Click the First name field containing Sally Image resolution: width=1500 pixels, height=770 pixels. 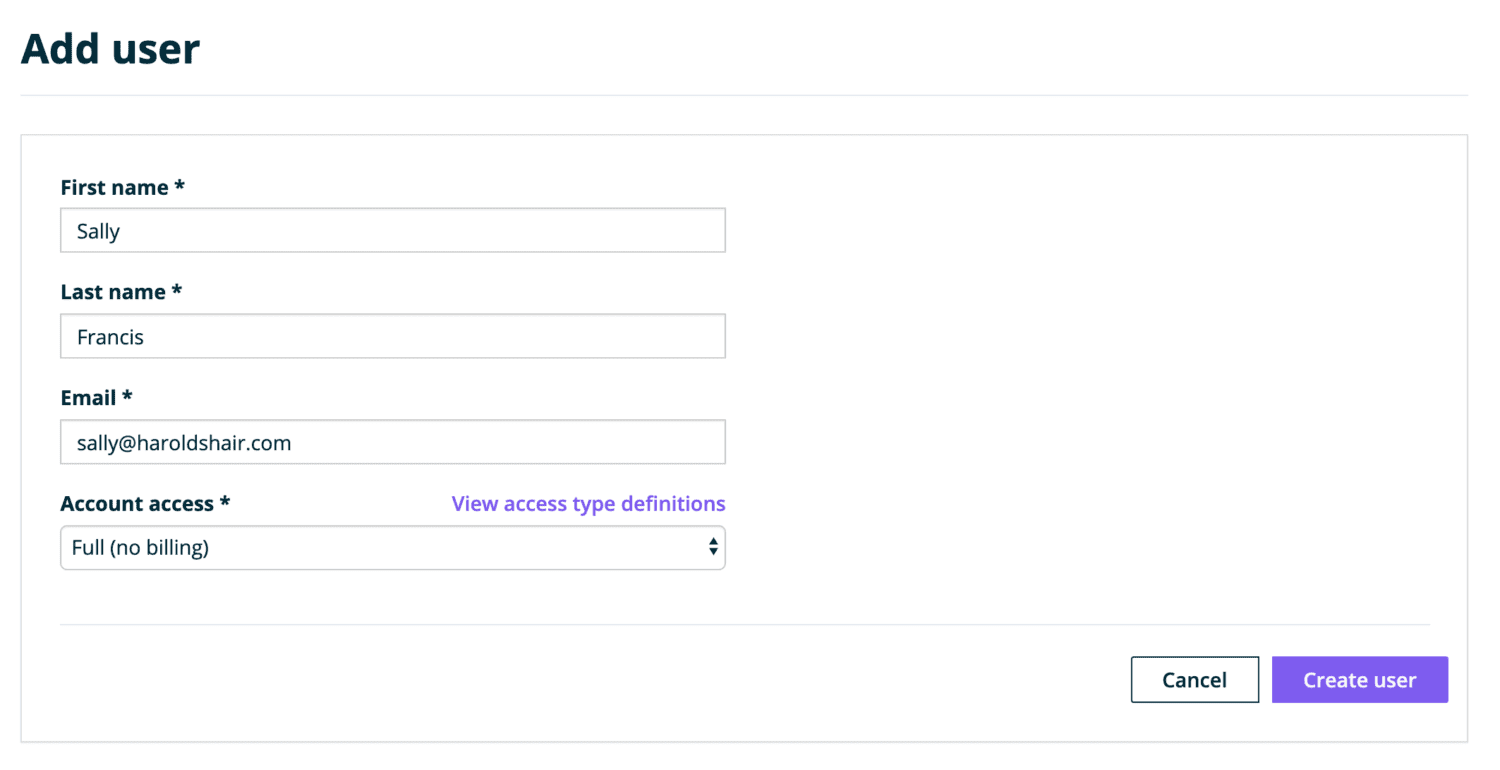392,231
